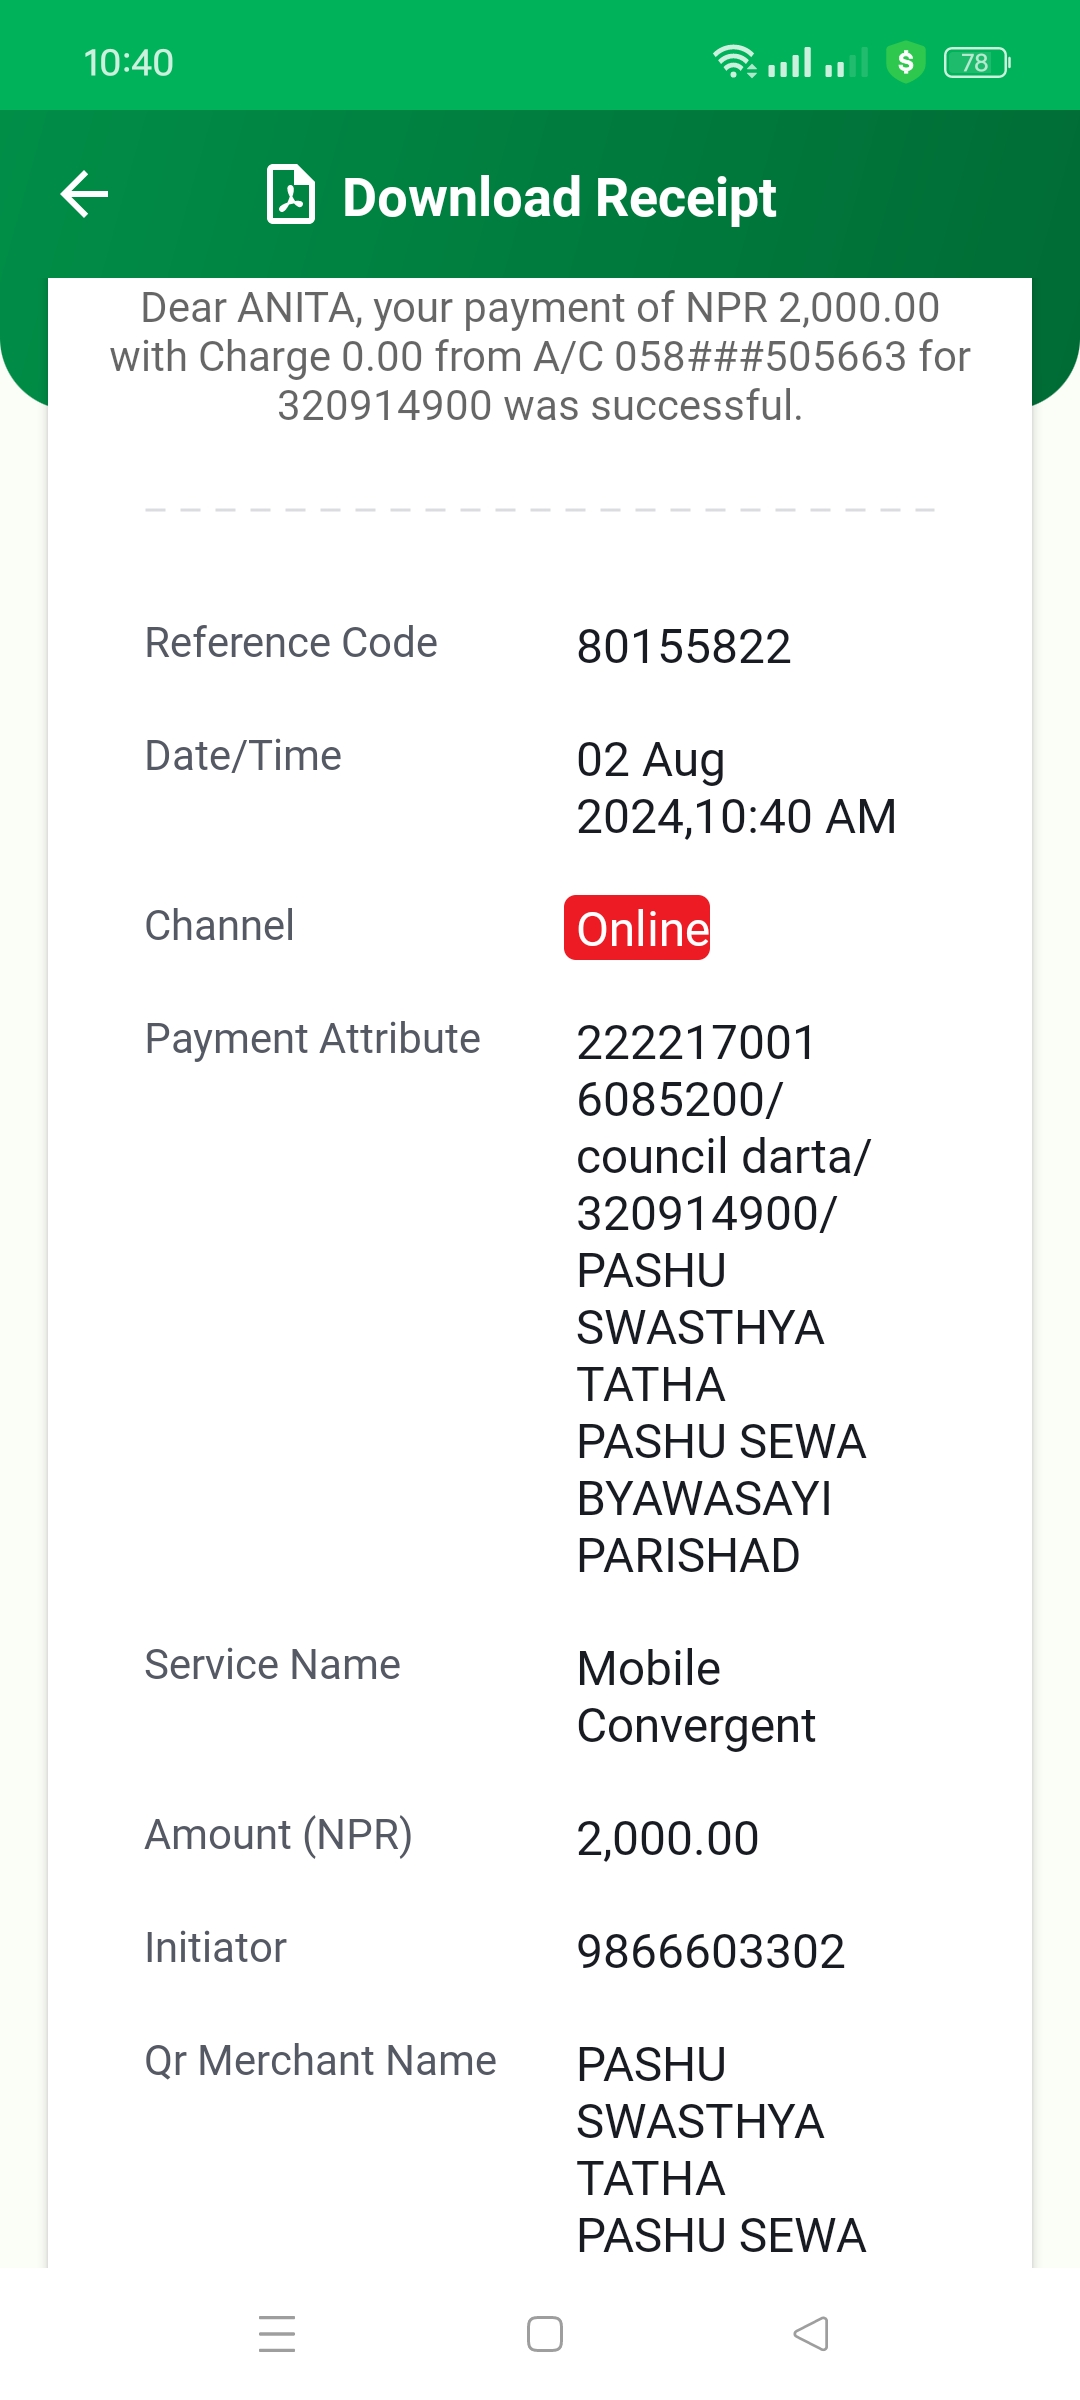Tap the mobile signal bars icon
The height and width of the screenshot is (2400, 1080).
(x=790, y=62)
